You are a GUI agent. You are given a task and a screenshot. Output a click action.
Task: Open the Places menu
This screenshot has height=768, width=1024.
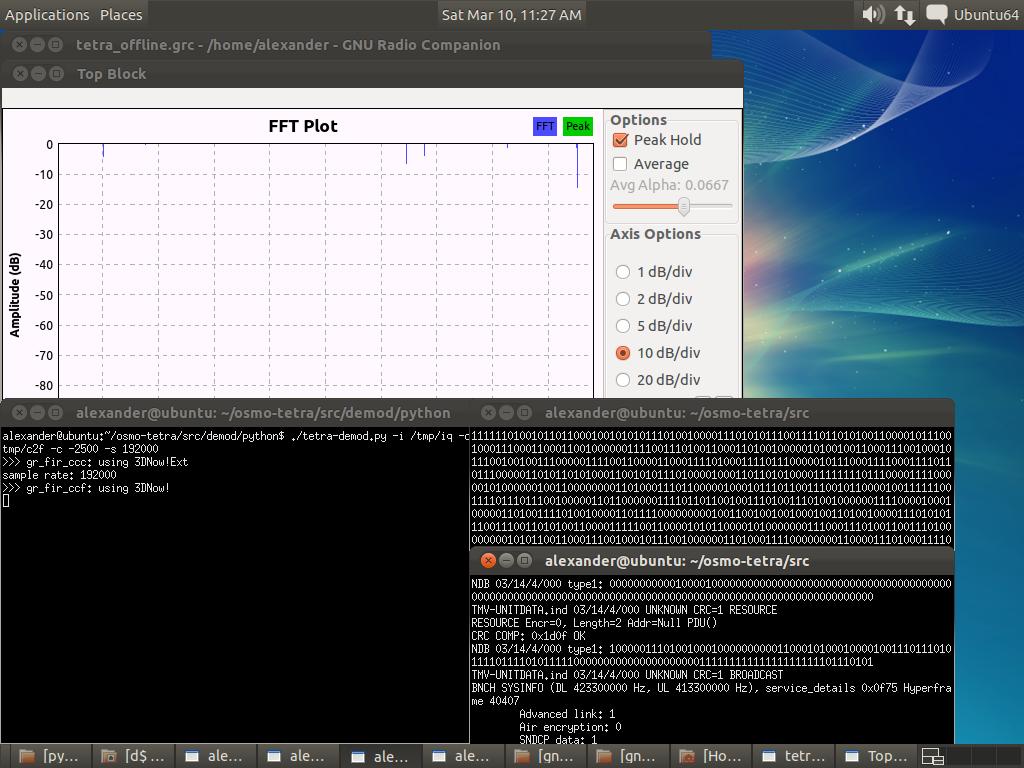tap(121, 14)
